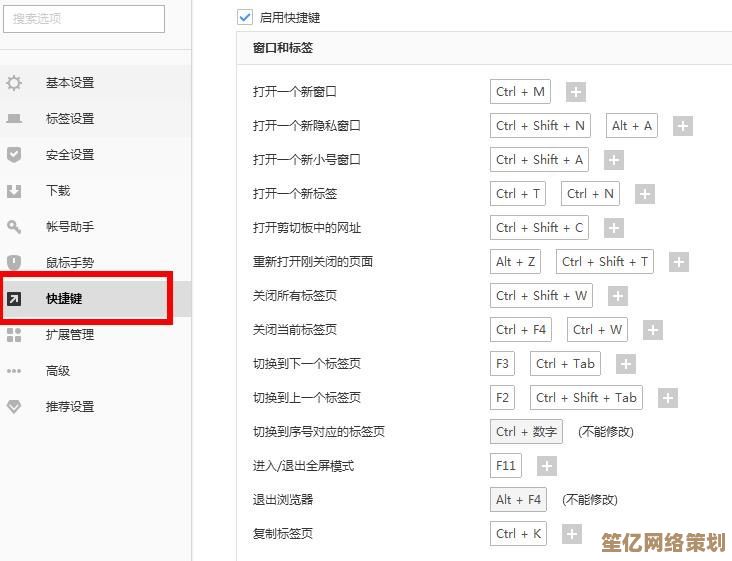Click the Ctrl + M shortcut button
Viewport: 732px width, 561px height.
pos(520,92)
